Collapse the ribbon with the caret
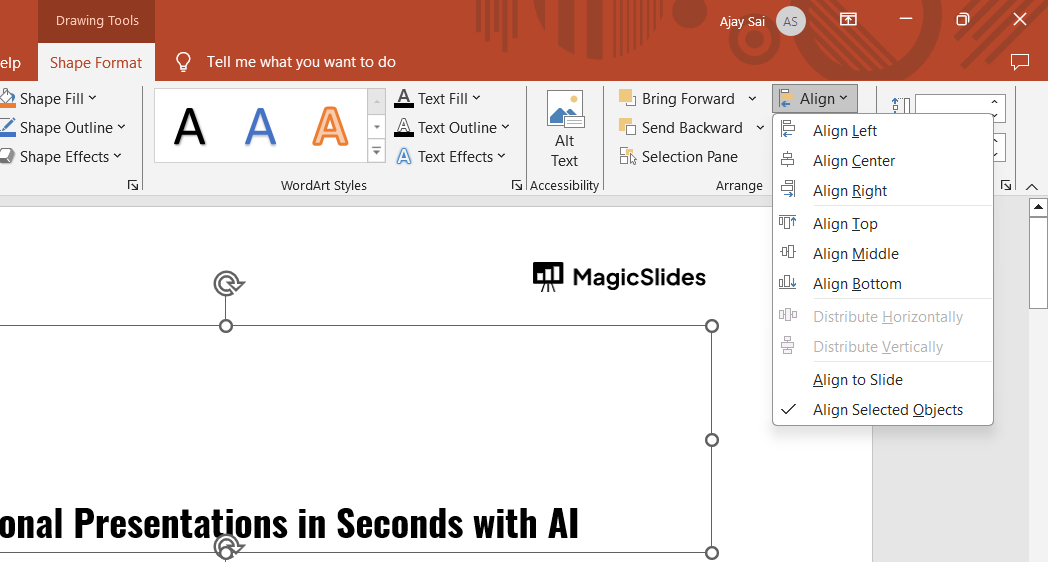This screenshot has width=1048, height=562. pyautogui.click(x=1031, y=186)
